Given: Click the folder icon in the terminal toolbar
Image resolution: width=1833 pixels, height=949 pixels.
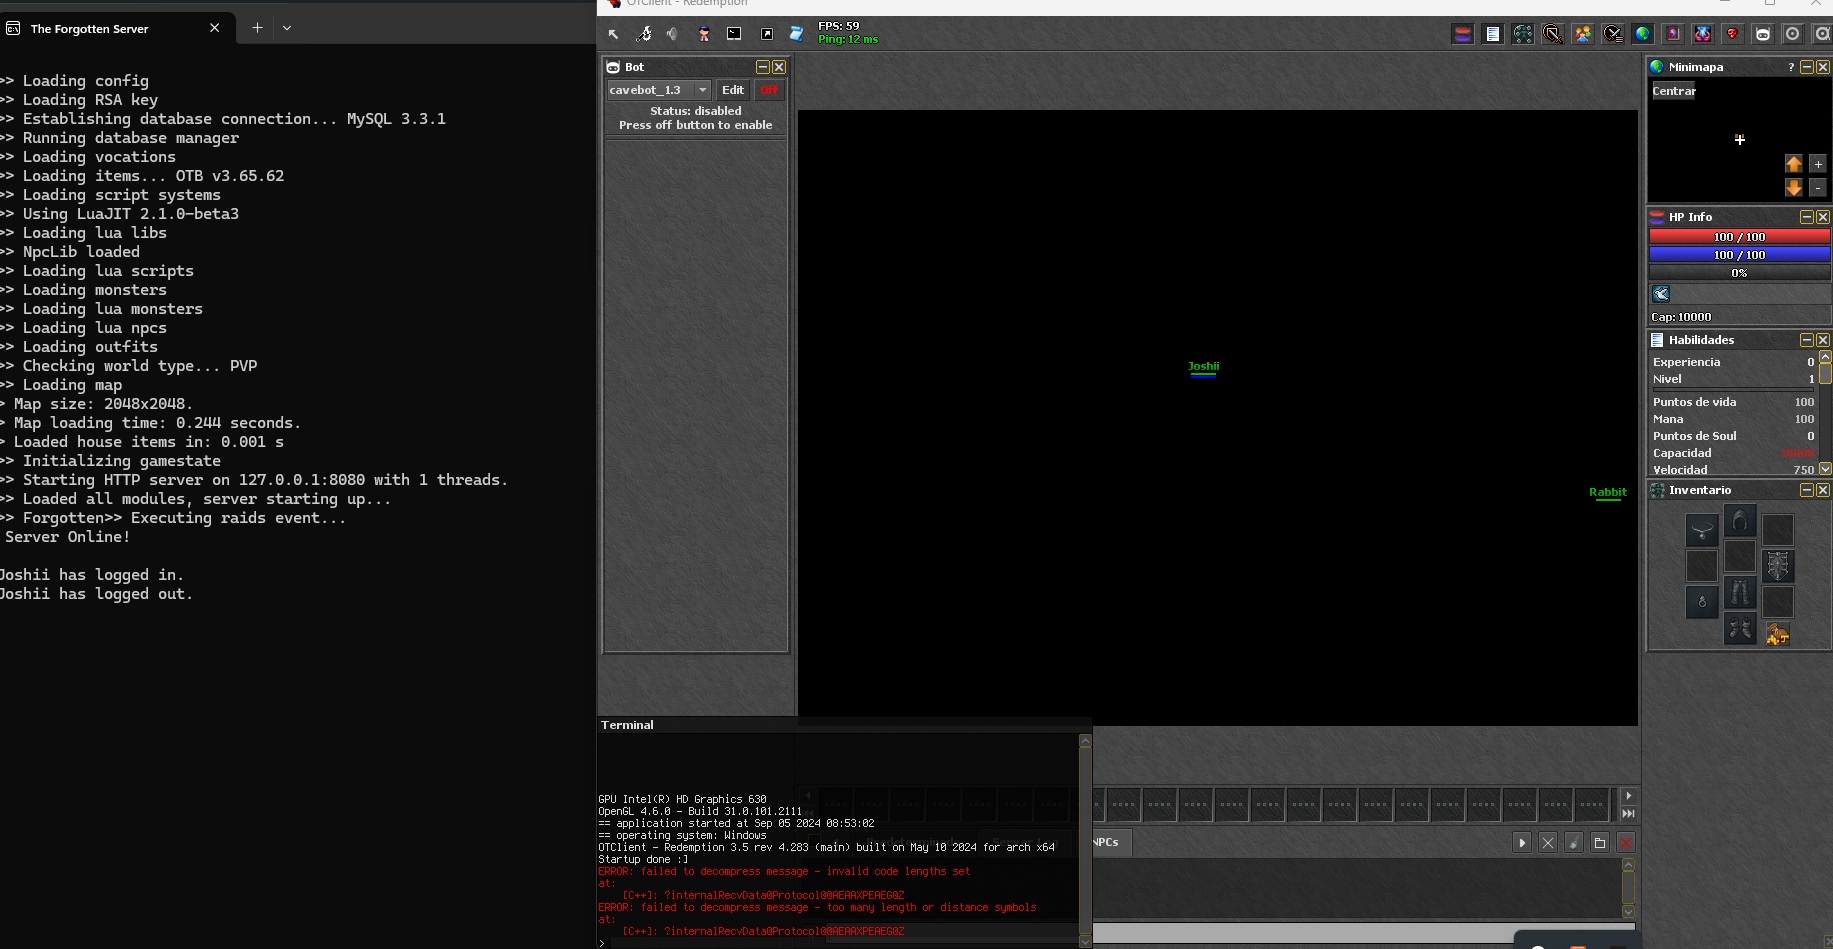Looking at the screenshot, I should coord(1600,843).
